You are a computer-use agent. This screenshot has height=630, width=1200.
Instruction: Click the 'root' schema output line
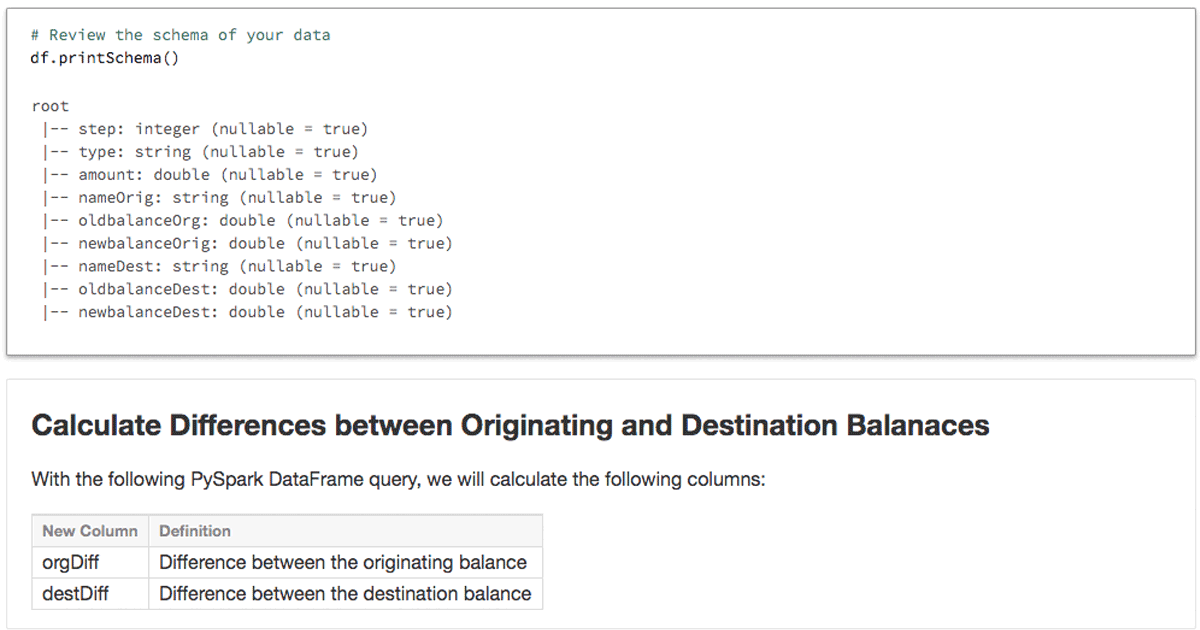50,106
